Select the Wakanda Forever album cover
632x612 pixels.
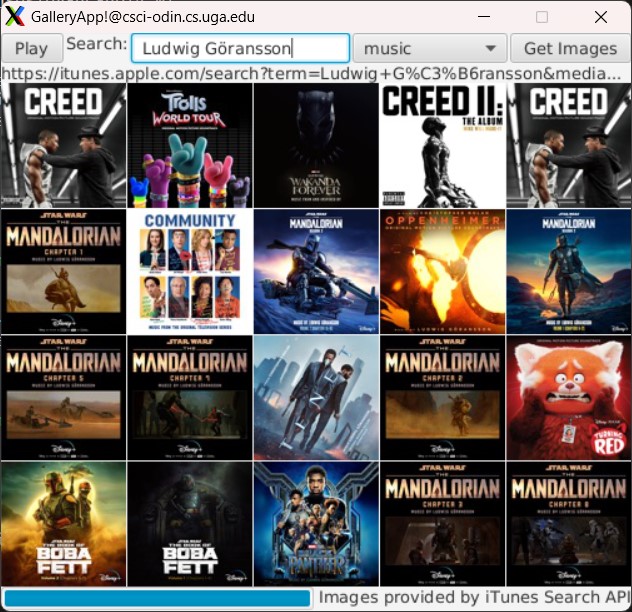click(316, 146)
